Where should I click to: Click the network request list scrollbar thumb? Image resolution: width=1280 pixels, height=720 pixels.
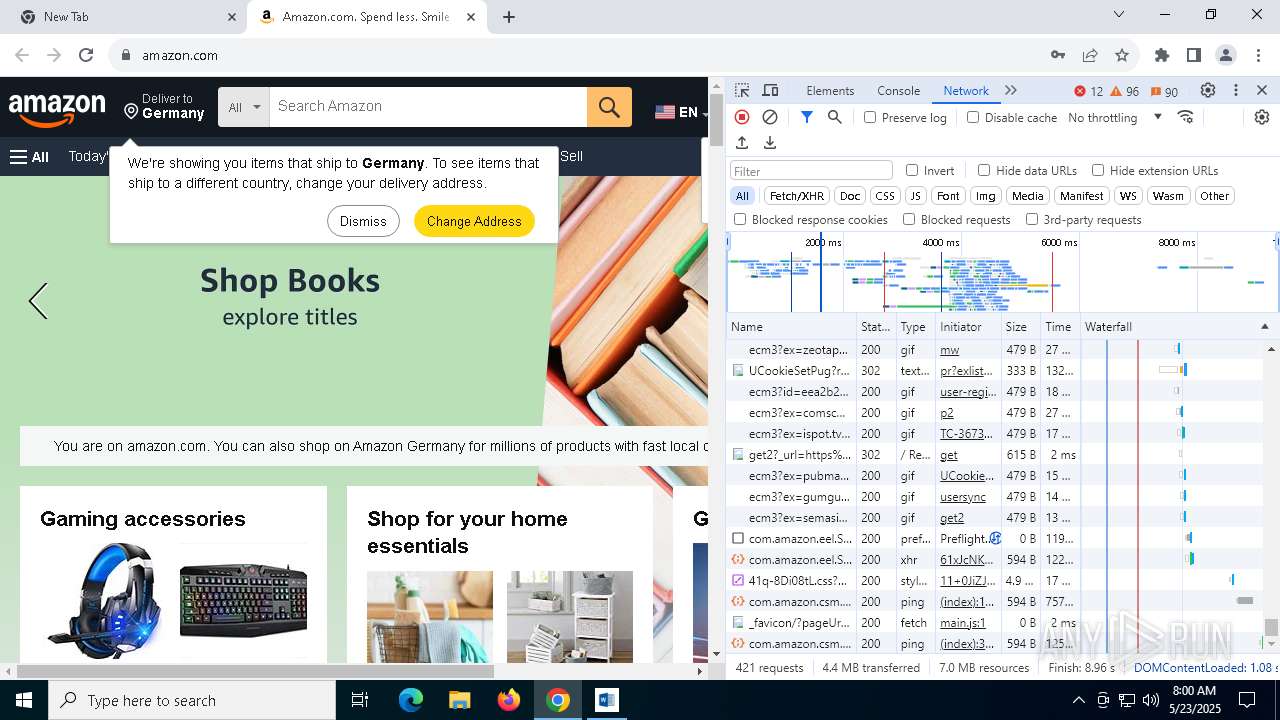click(1271, 627)
